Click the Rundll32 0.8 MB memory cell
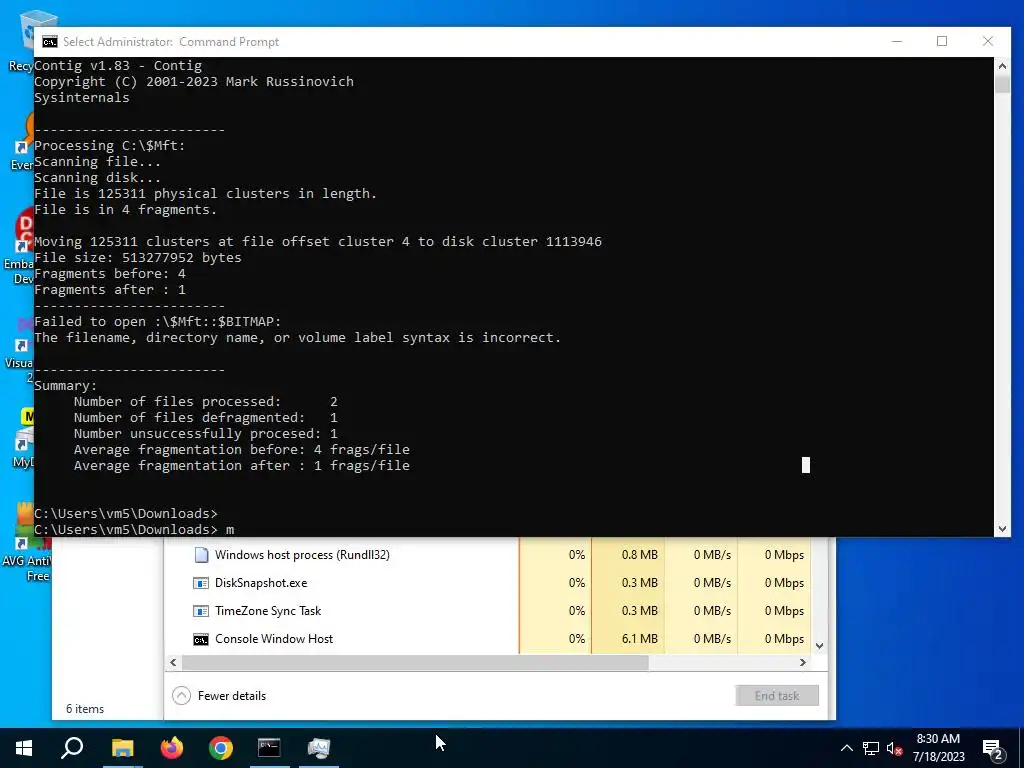Viewport: 1024px width, 768px height. [x=628, y=554]
